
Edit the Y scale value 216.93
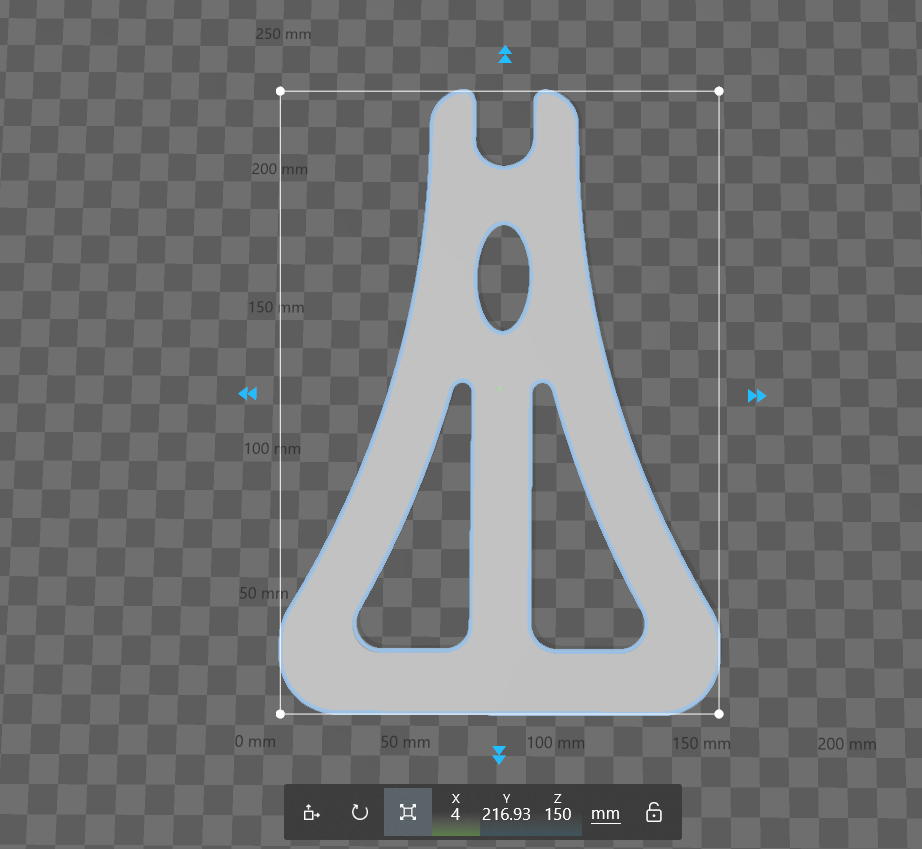[506, 814]
